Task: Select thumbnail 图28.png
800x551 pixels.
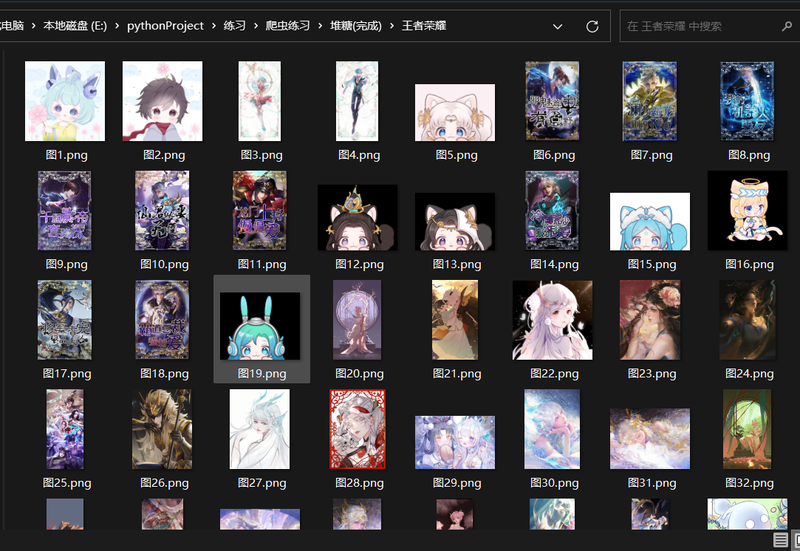Action: (357, 429)
